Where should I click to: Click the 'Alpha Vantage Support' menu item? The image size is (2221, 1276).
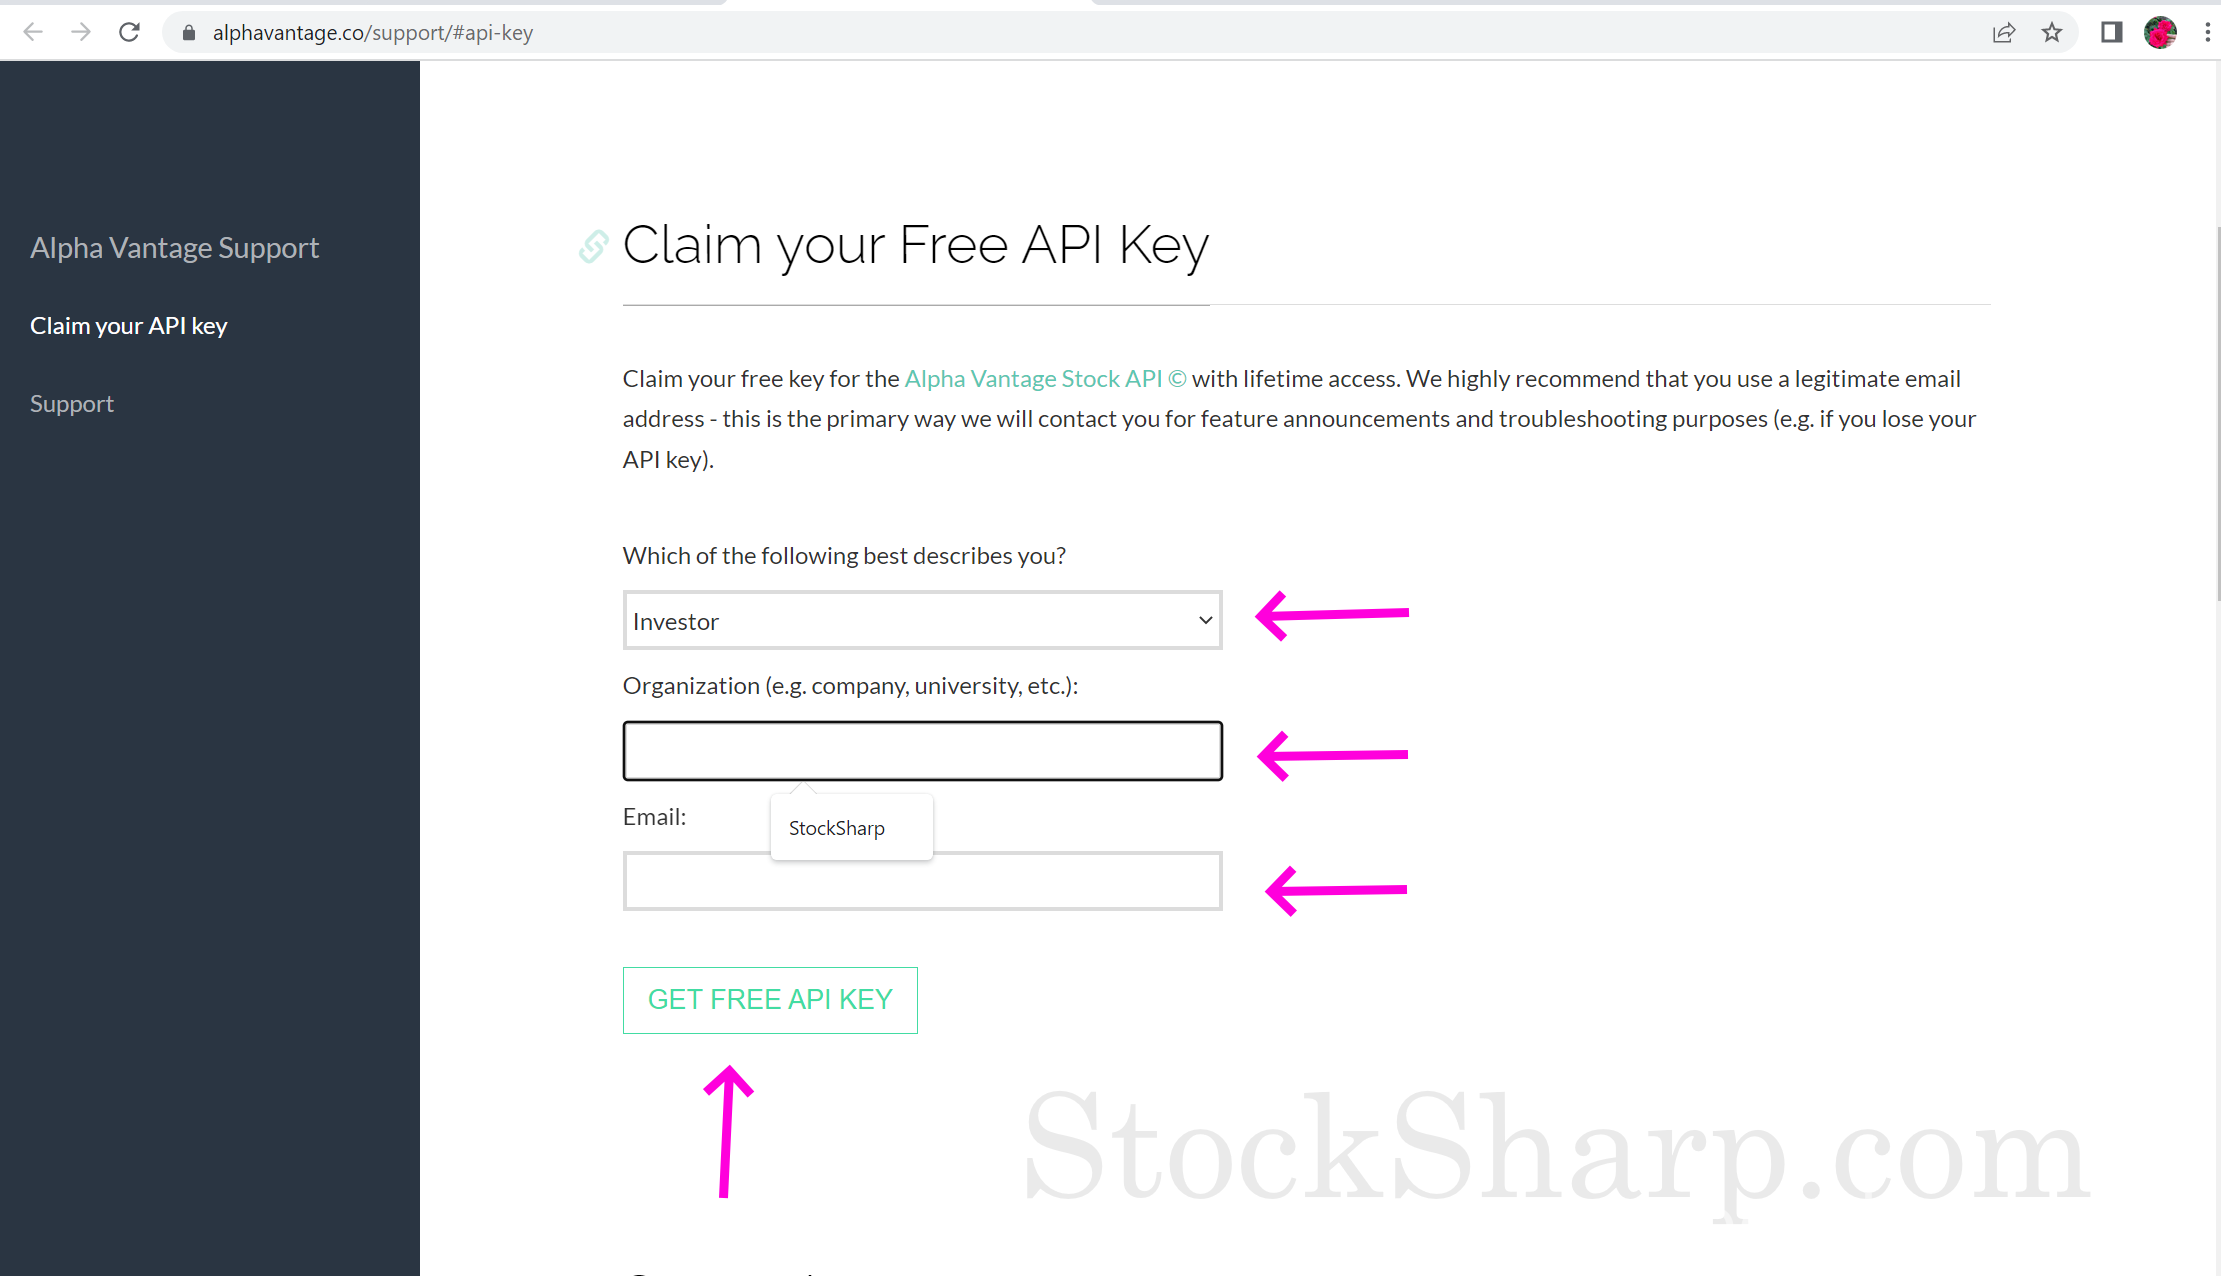175,246
